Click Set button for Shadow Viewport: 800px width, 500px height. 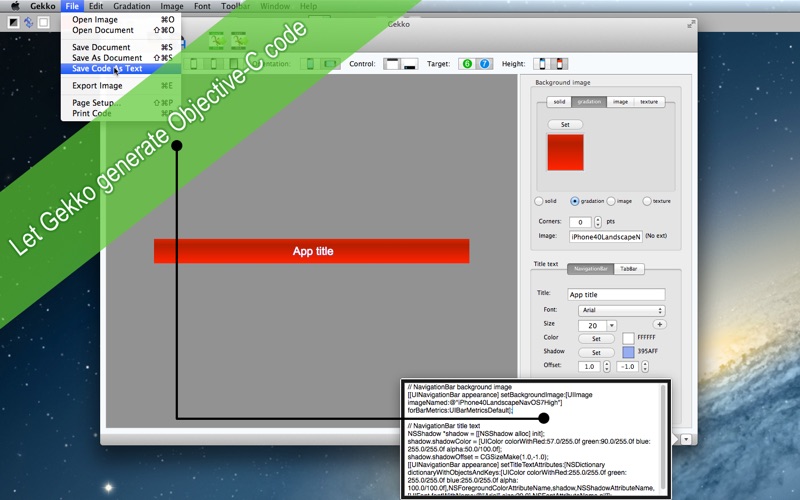click(596, 353)
